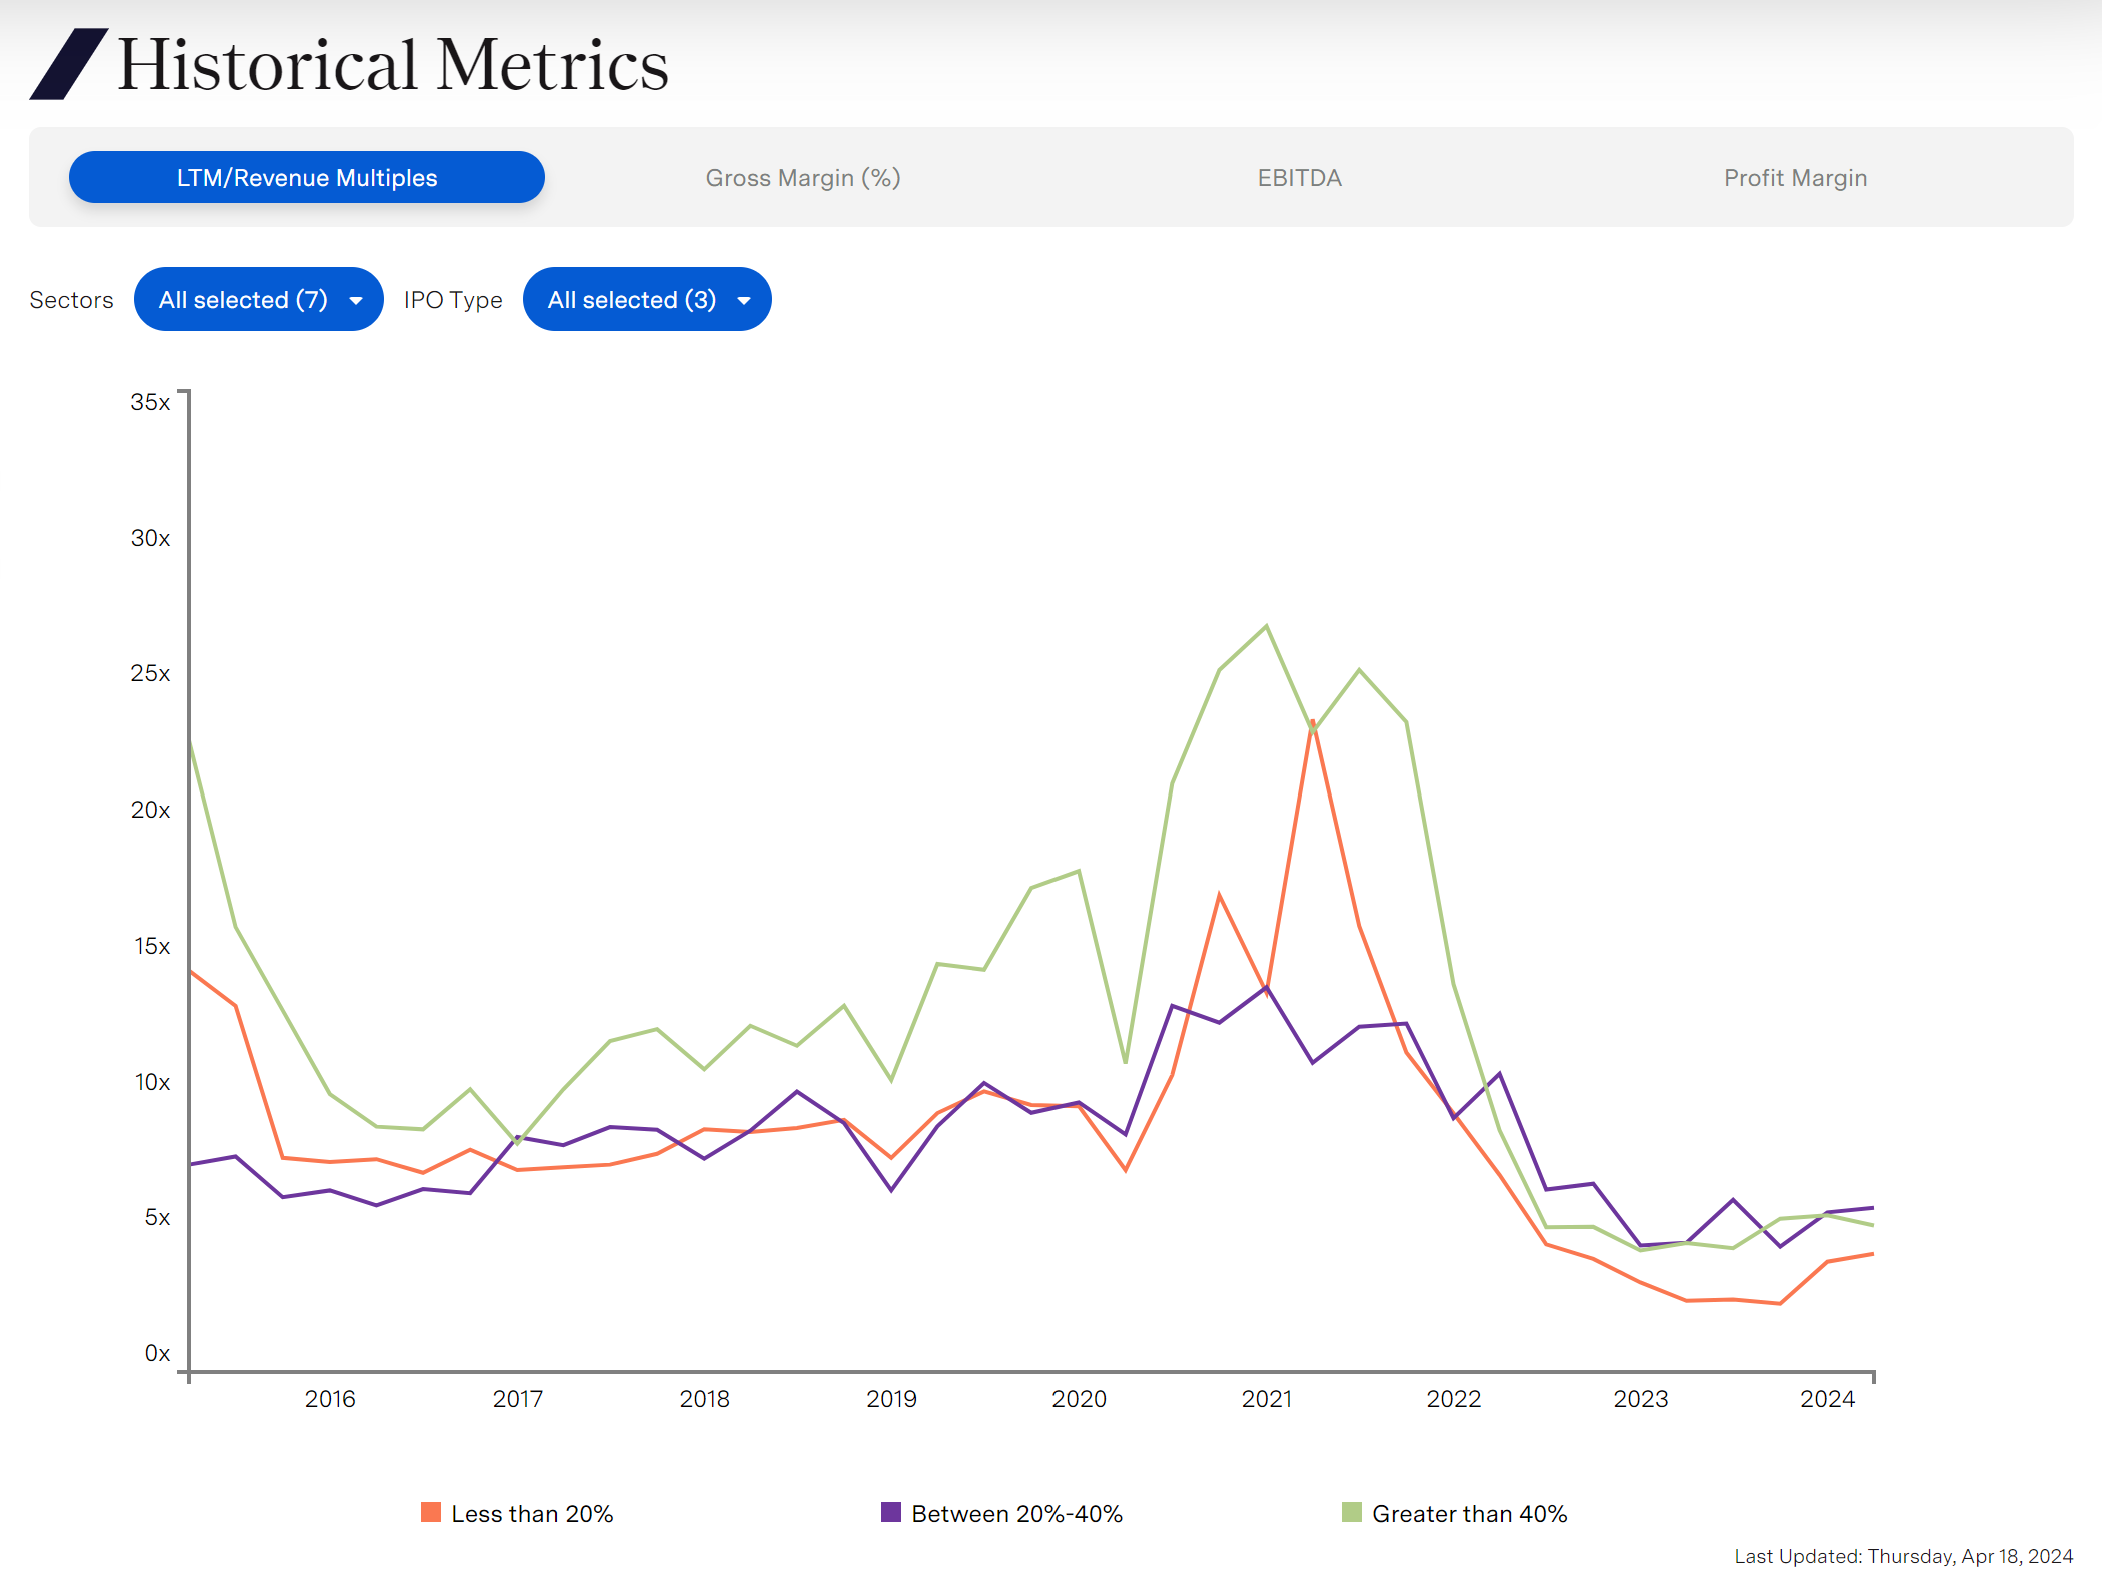Click the 2021 x-axis label

click(1267, 1399)
